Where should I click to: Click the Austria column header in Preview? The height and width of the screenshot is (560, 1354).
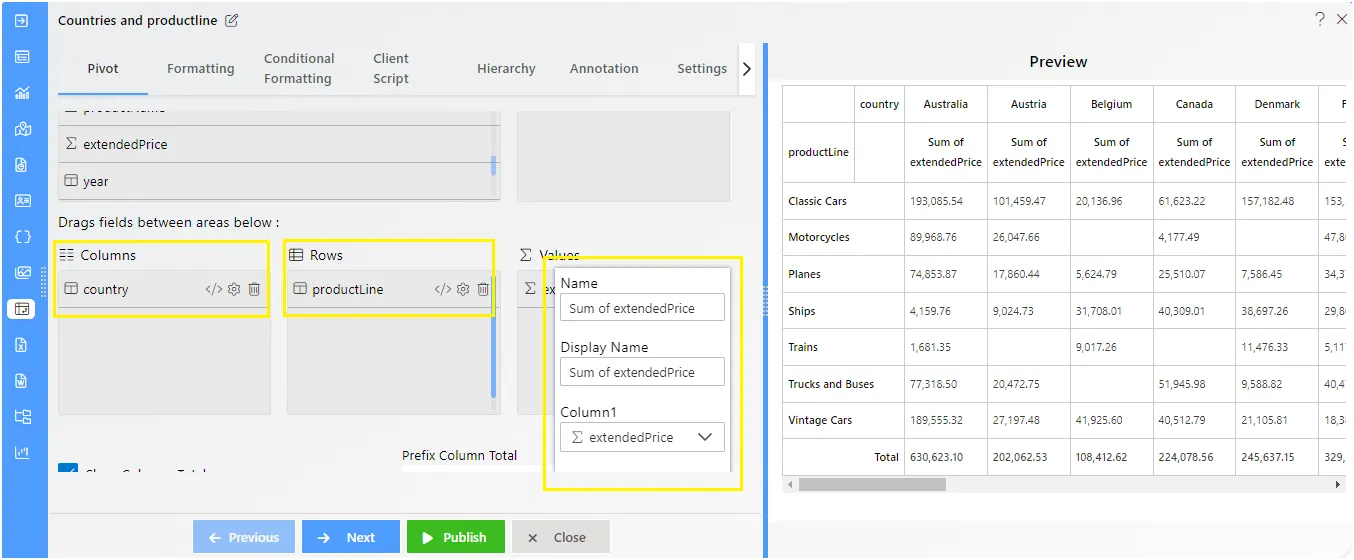(x=1029, y=104)
